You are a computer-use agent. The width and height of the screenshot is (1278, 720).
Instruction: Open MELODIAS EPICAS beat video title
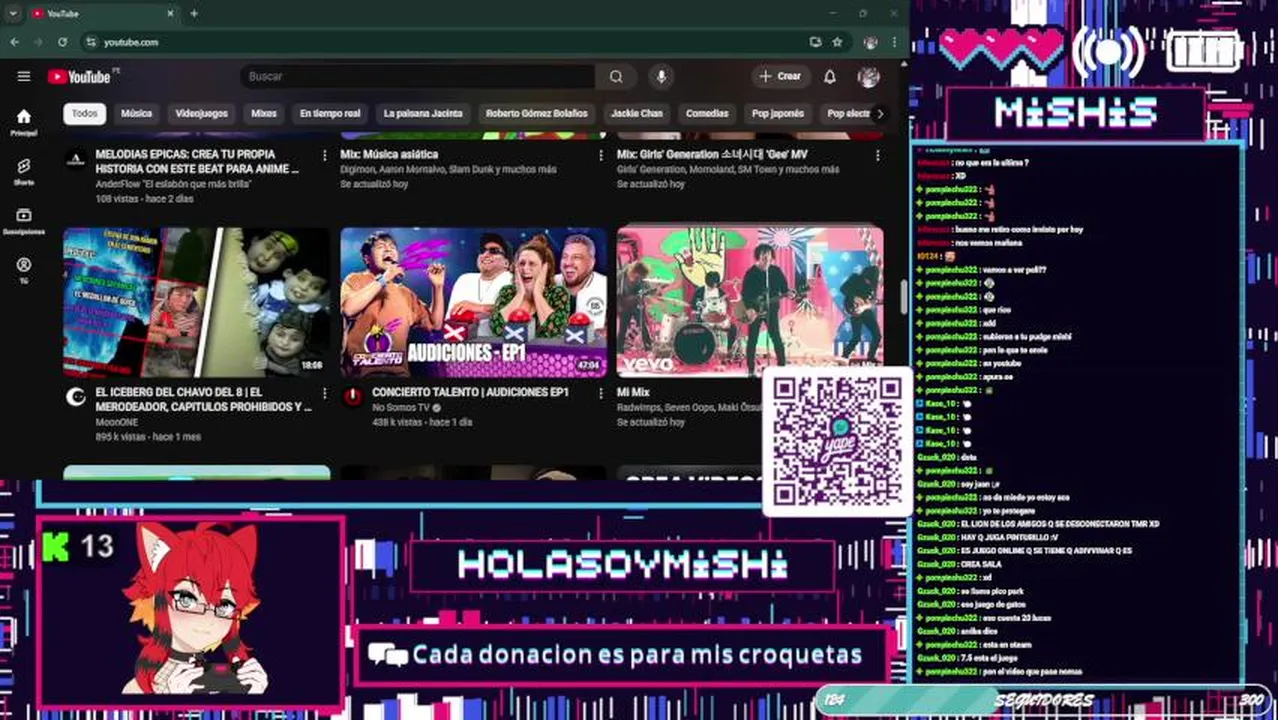[197, 161]
